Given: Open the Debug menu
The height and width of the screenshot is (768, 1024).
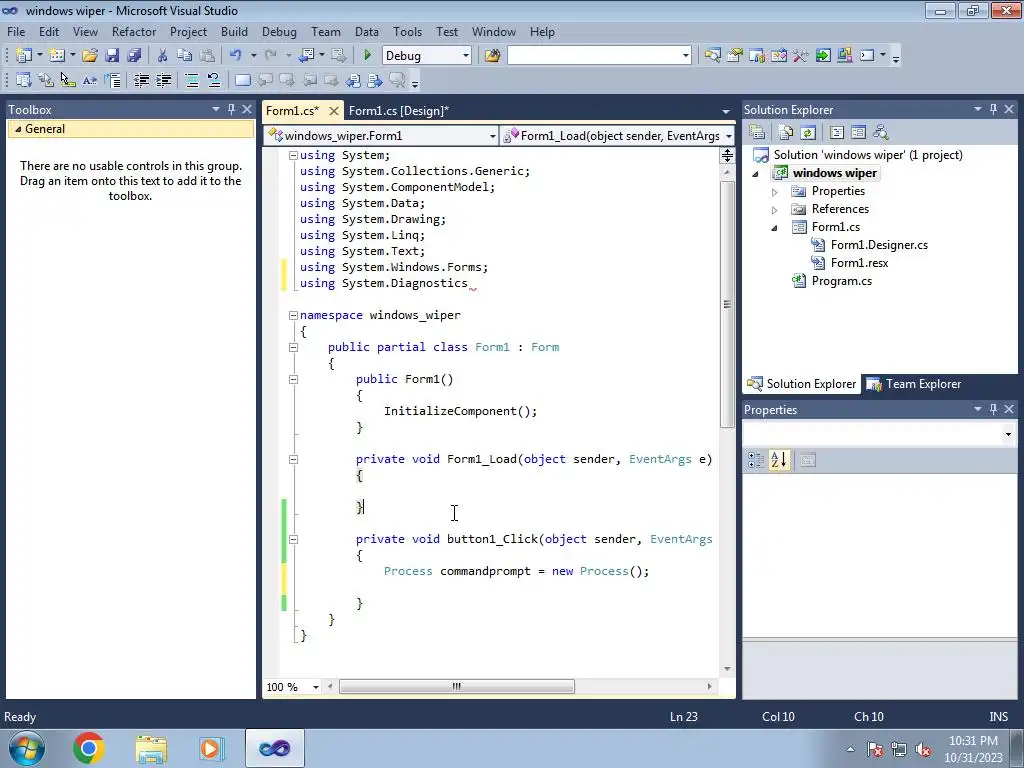Looking at the screenshot, I should point(279,31).
